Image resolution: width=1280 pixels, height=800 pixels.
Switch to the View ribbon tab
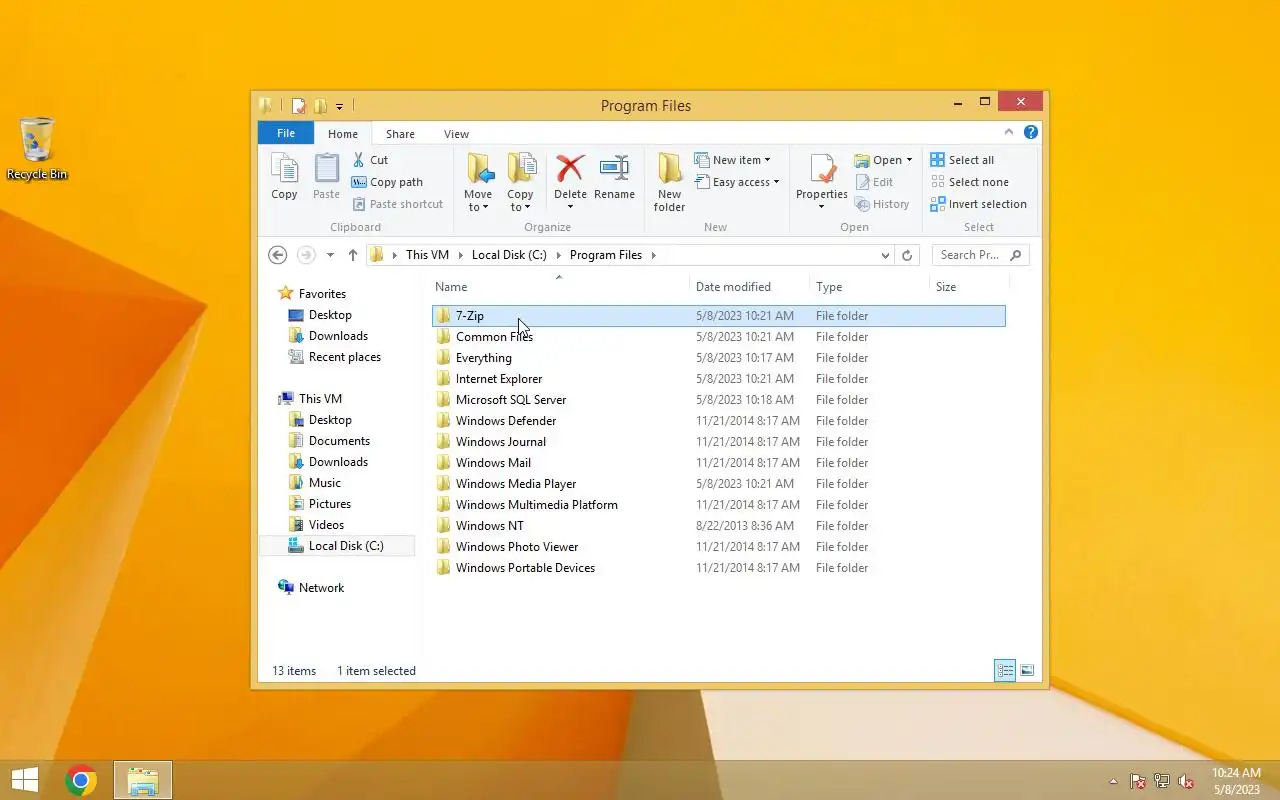point(456,134)
